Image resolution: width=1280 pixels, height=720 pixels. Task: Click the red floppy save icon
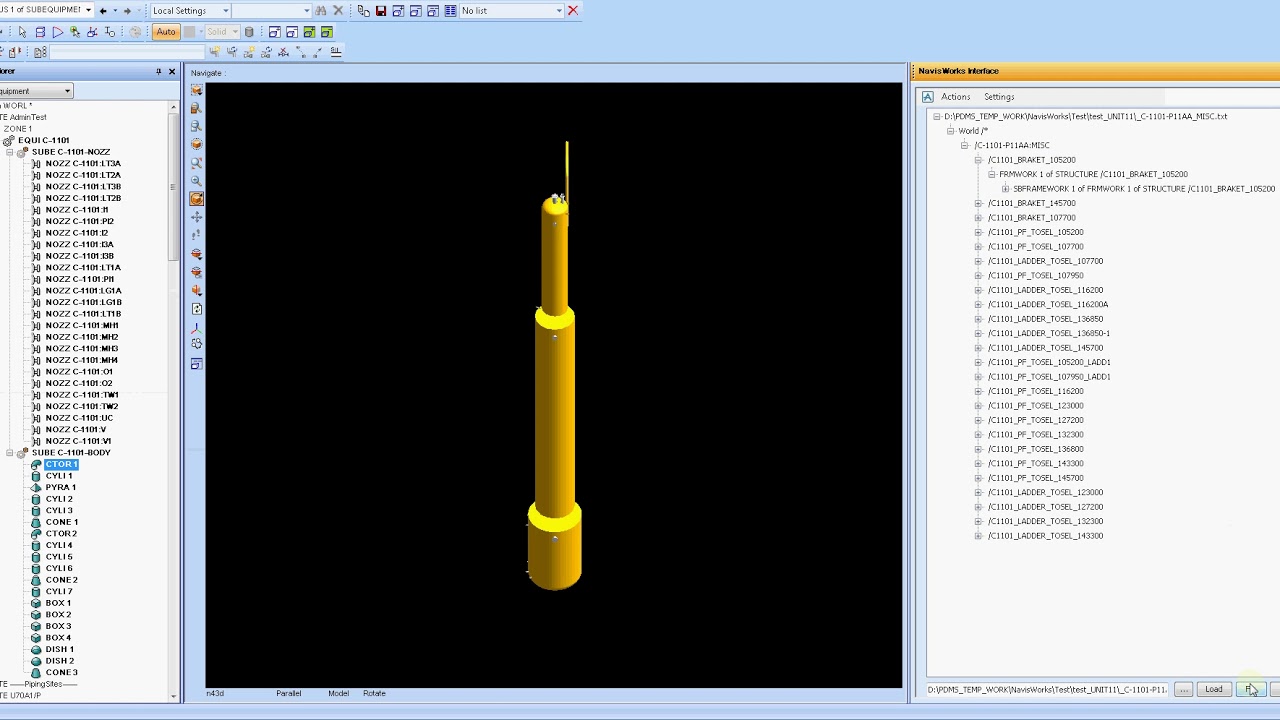tap(381, 11)
